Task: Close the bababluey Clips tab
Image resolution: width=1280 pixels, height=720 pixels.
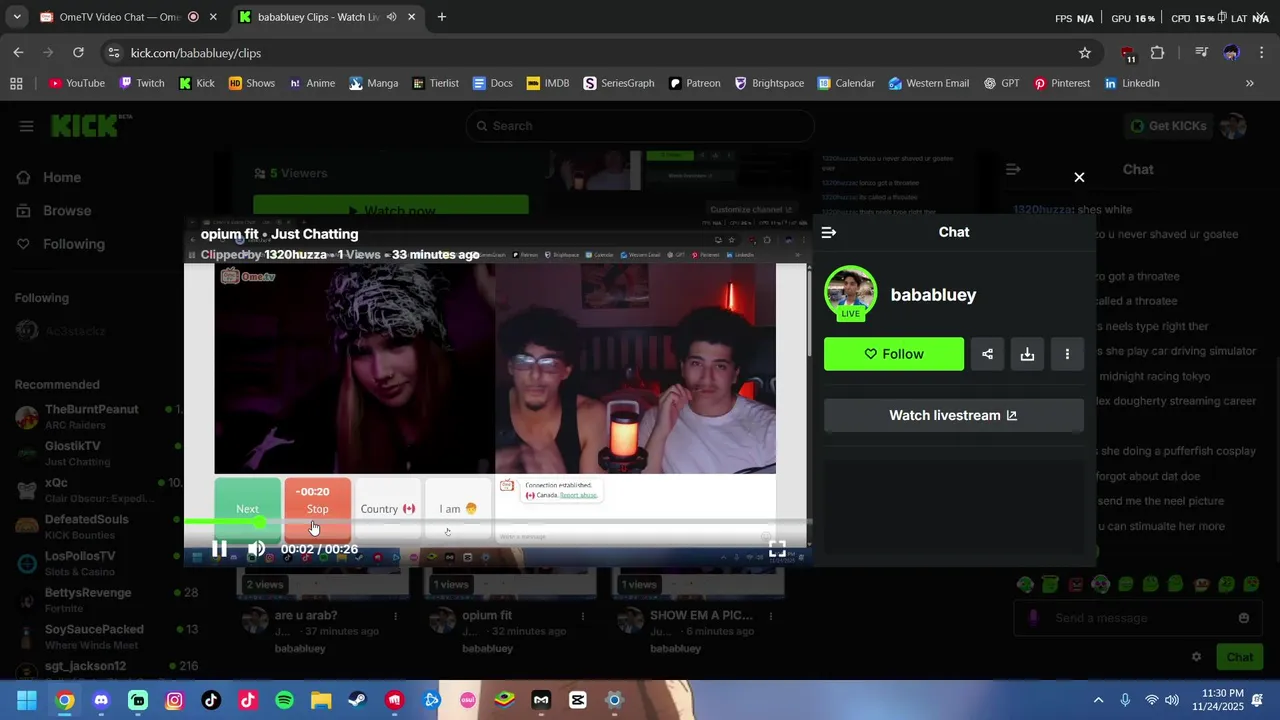Action: 412,17
